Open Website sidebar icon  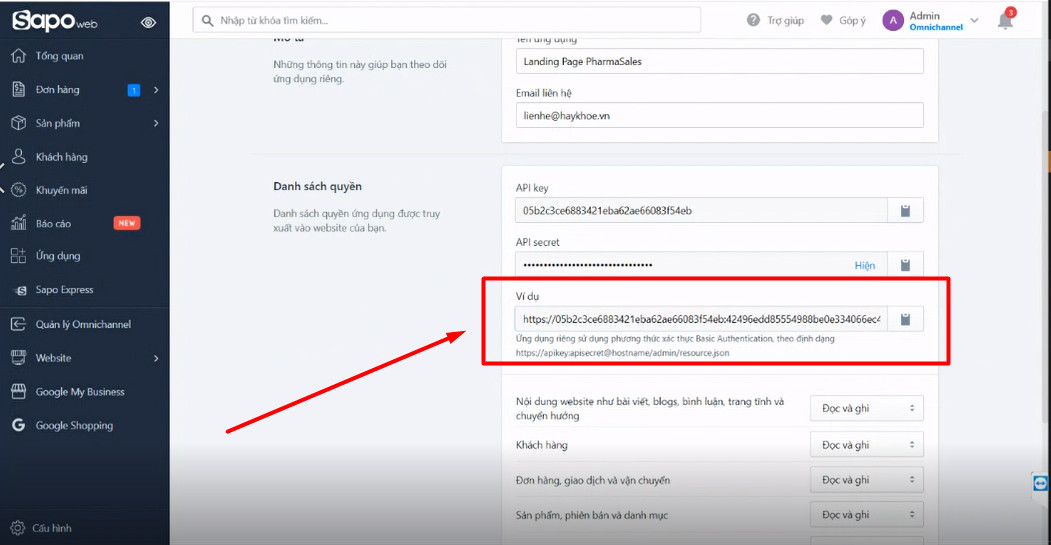pos(19,357)
